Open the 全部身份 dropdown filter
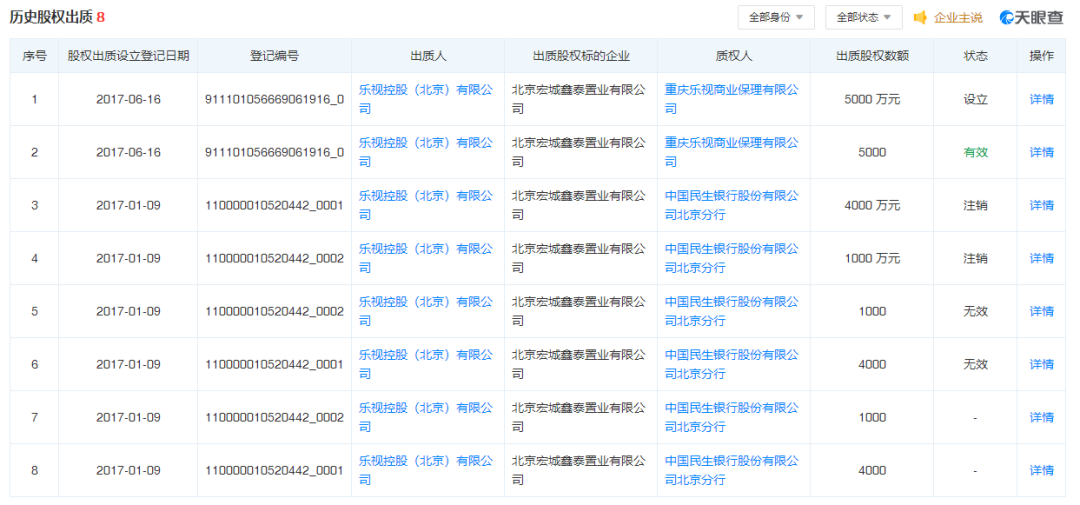 tap(775, 18)
